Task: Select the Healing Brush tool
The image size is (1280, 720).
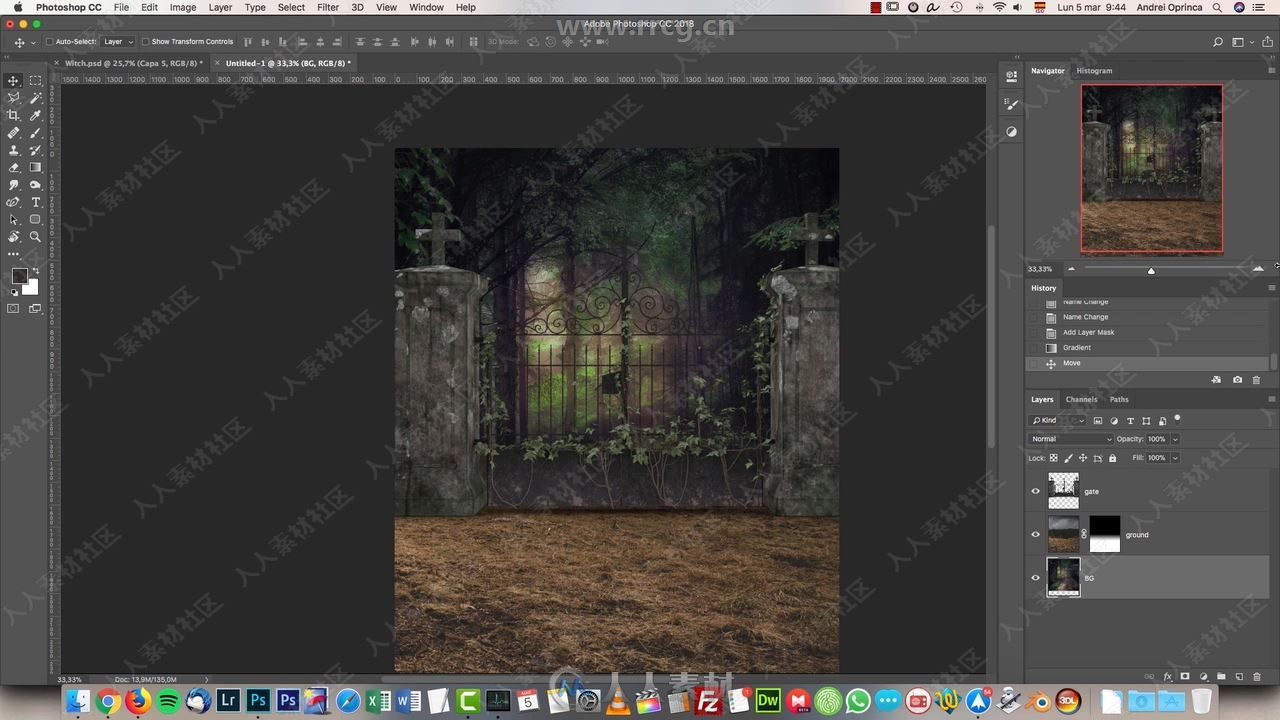Action: [13, 133]
